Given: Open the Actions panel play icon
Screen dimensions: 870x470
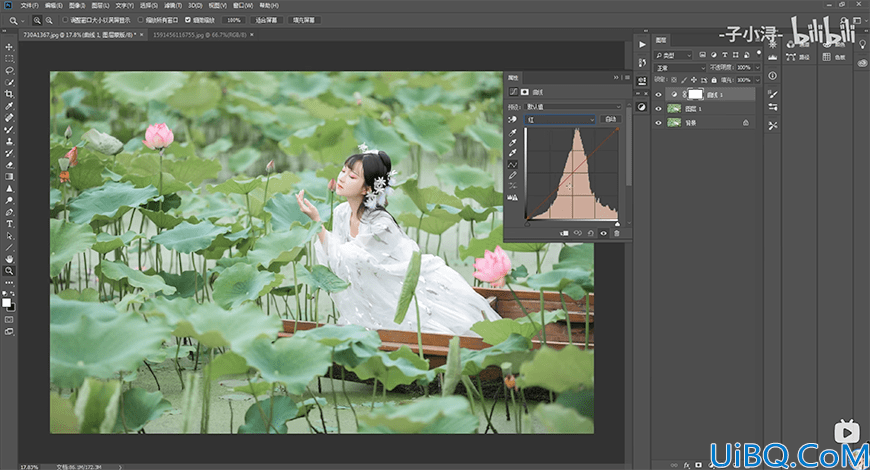Looking at the screenshot, I should click(642, 44).
